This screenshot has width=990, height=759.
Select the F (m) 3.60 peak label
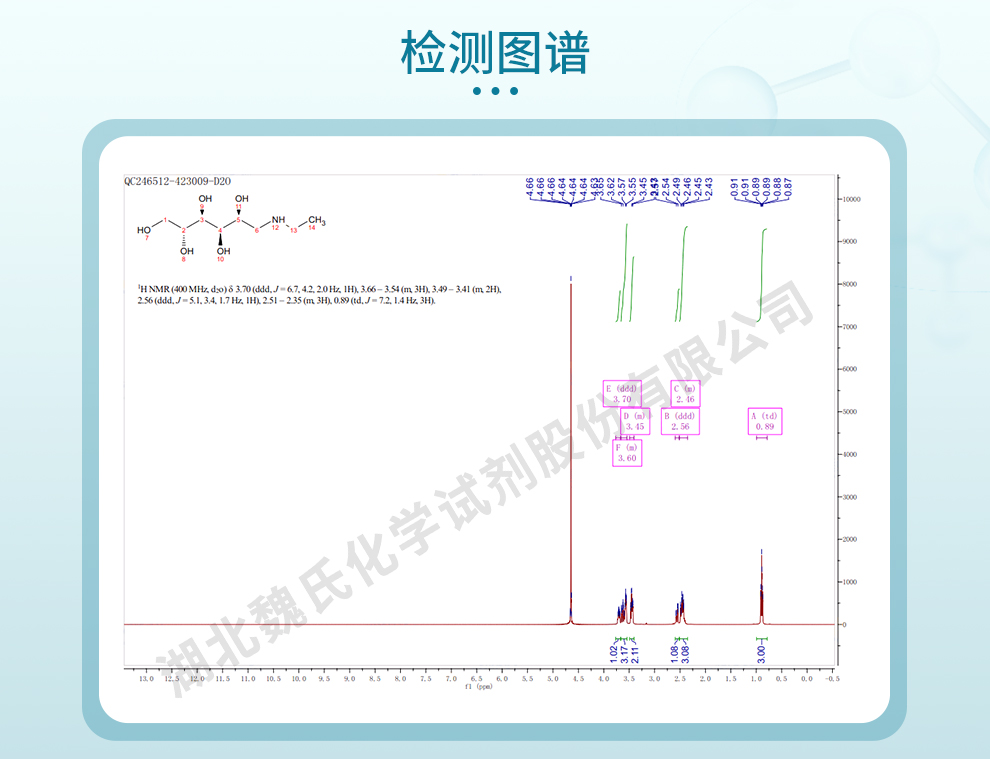click(x=627, y=453)
